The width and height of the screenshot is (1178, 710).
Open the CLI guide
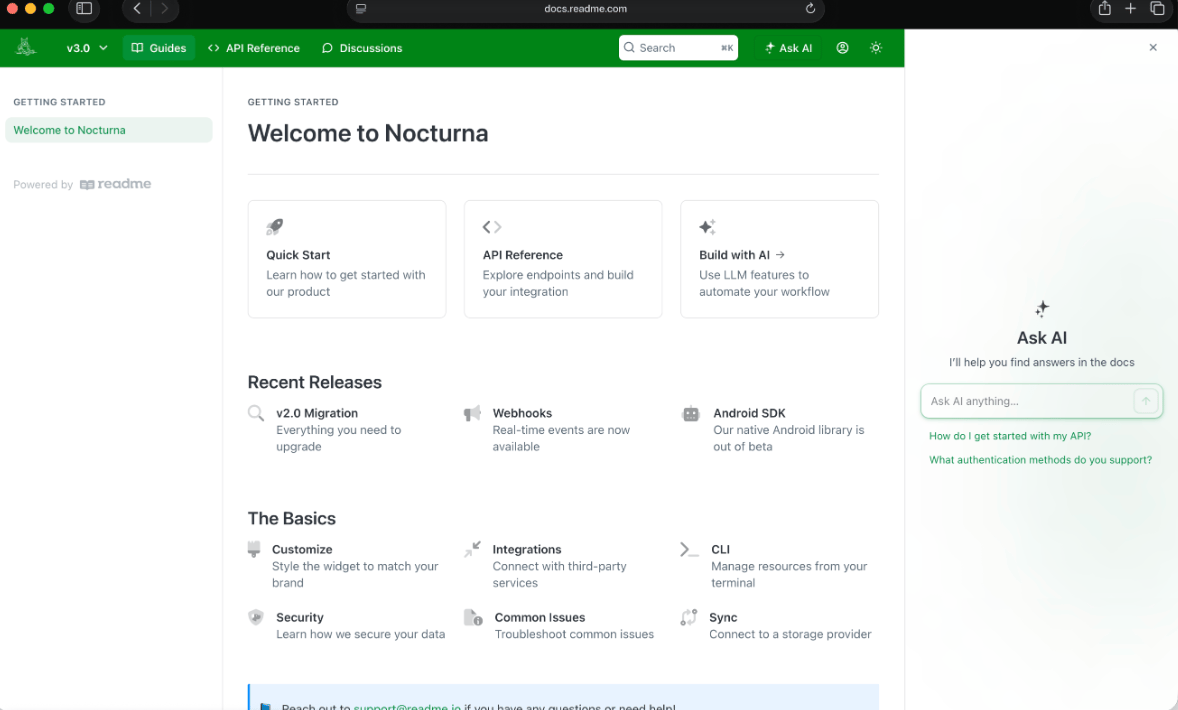720,549
